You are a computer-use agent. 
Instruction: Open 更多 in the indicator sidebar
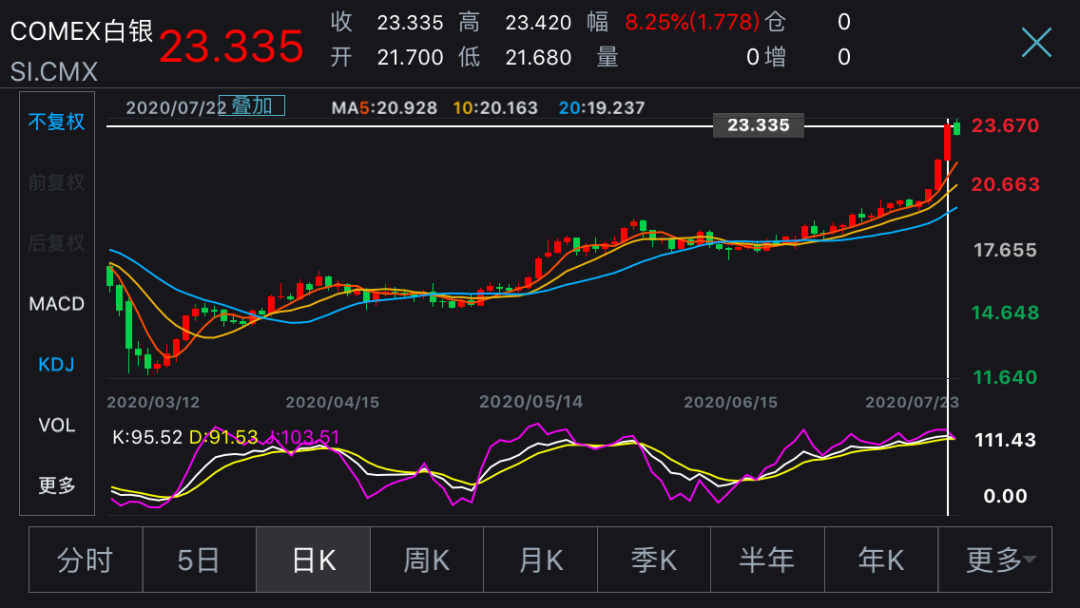56,485
